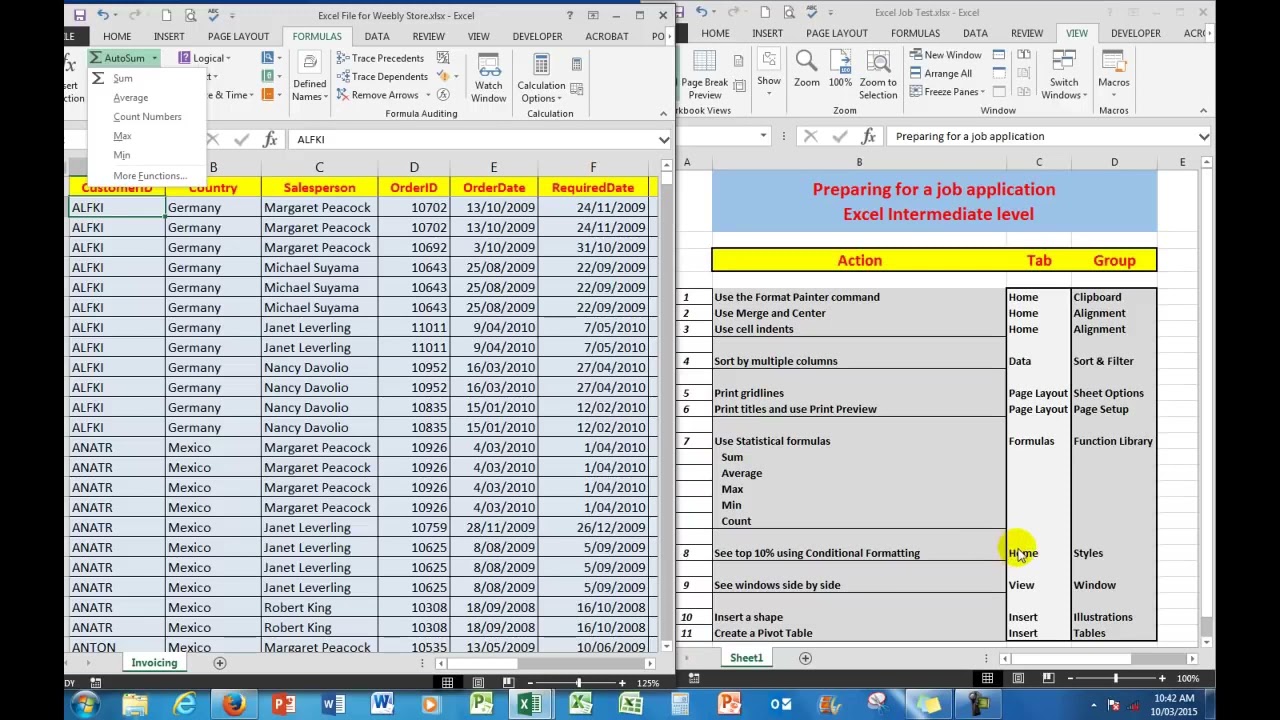The image size is (1280, 720).
Task: Click New Window in View ribbon
Action: coord(945,55)
